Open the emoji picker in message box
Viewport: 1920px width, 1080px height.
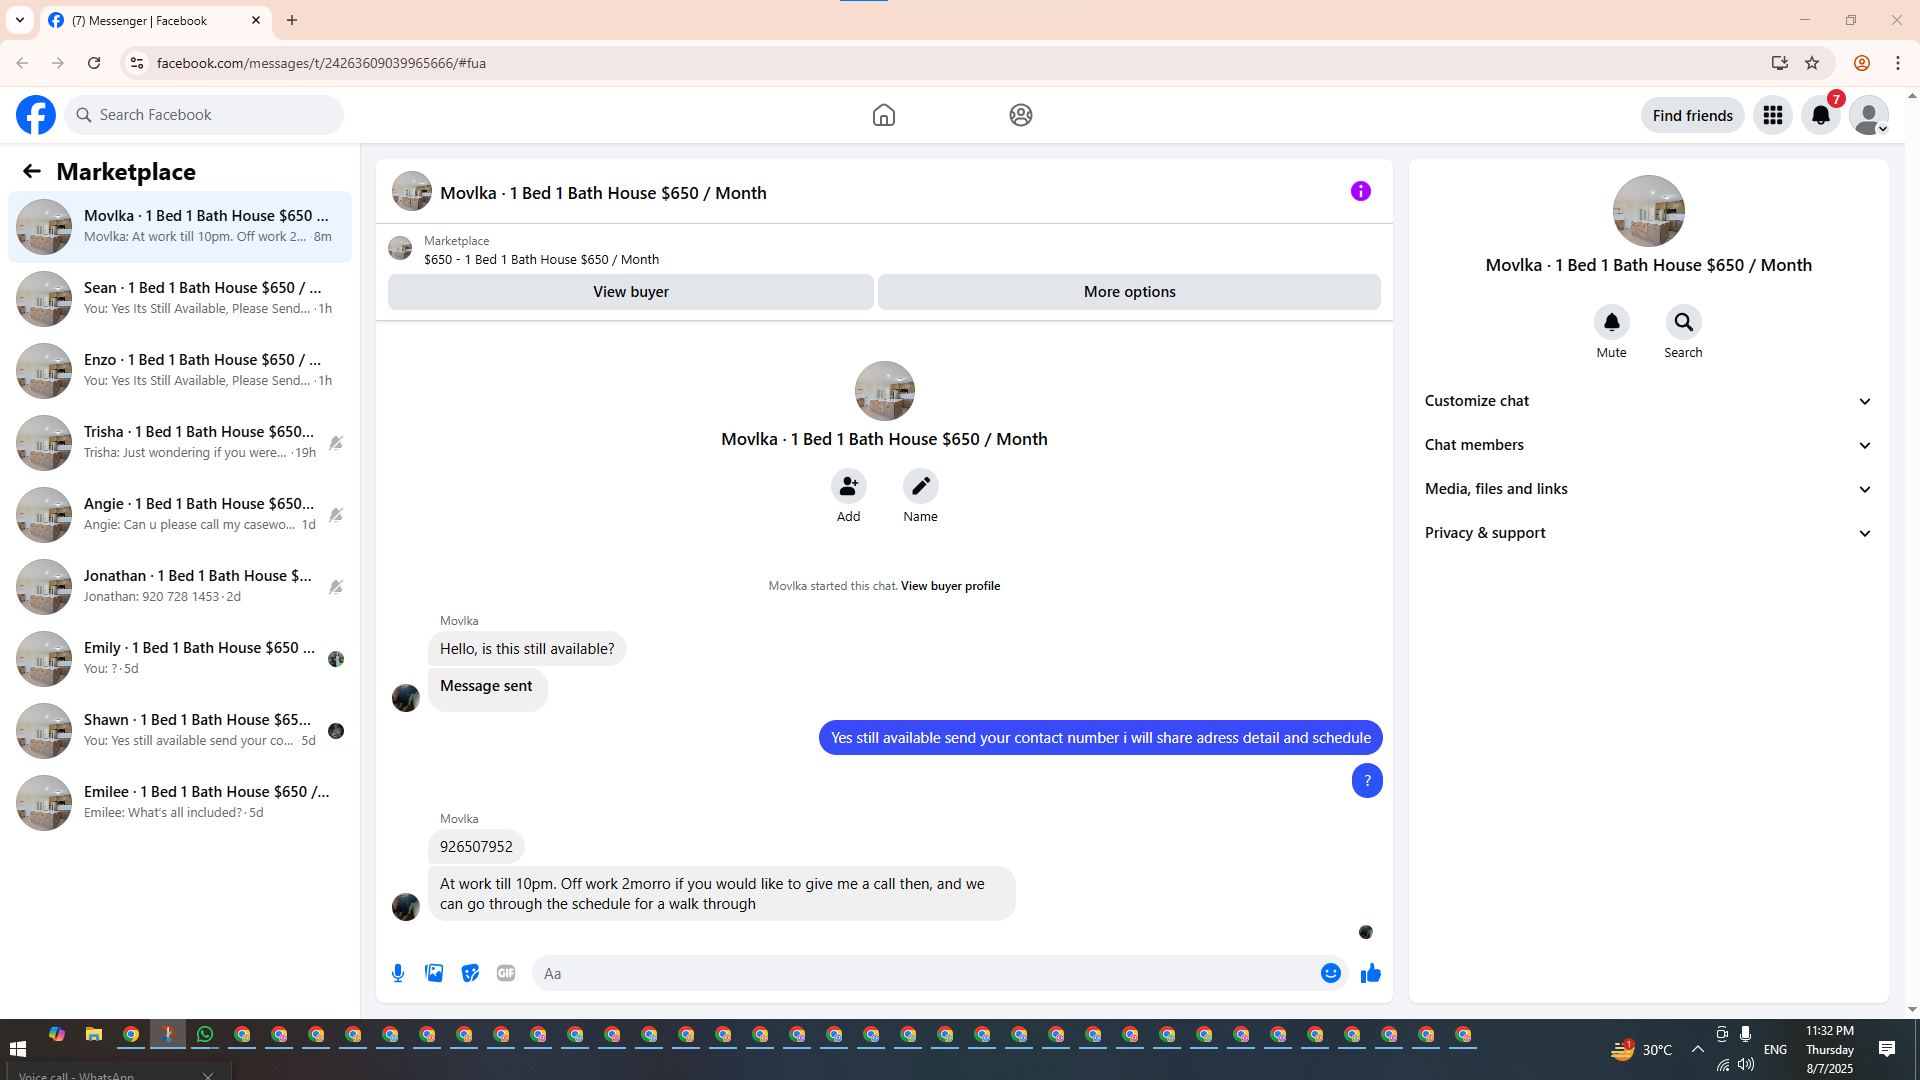click(x=1330, y=973)
